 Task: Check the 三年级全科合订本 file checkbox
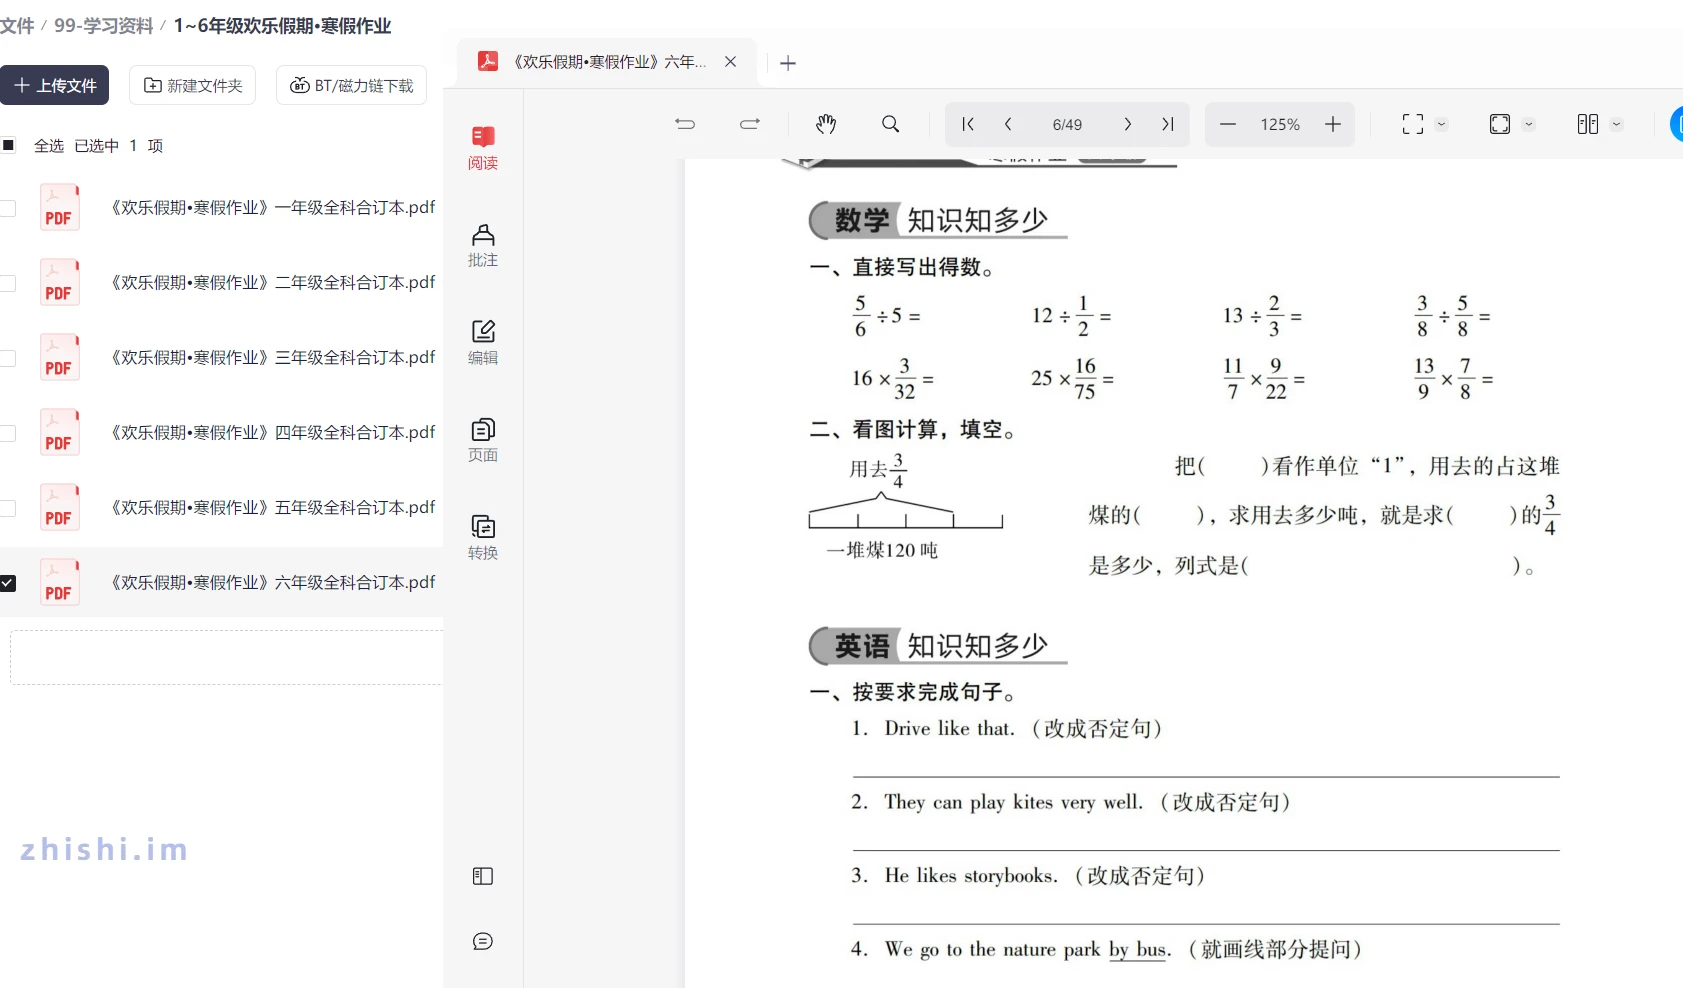(8, 358)
